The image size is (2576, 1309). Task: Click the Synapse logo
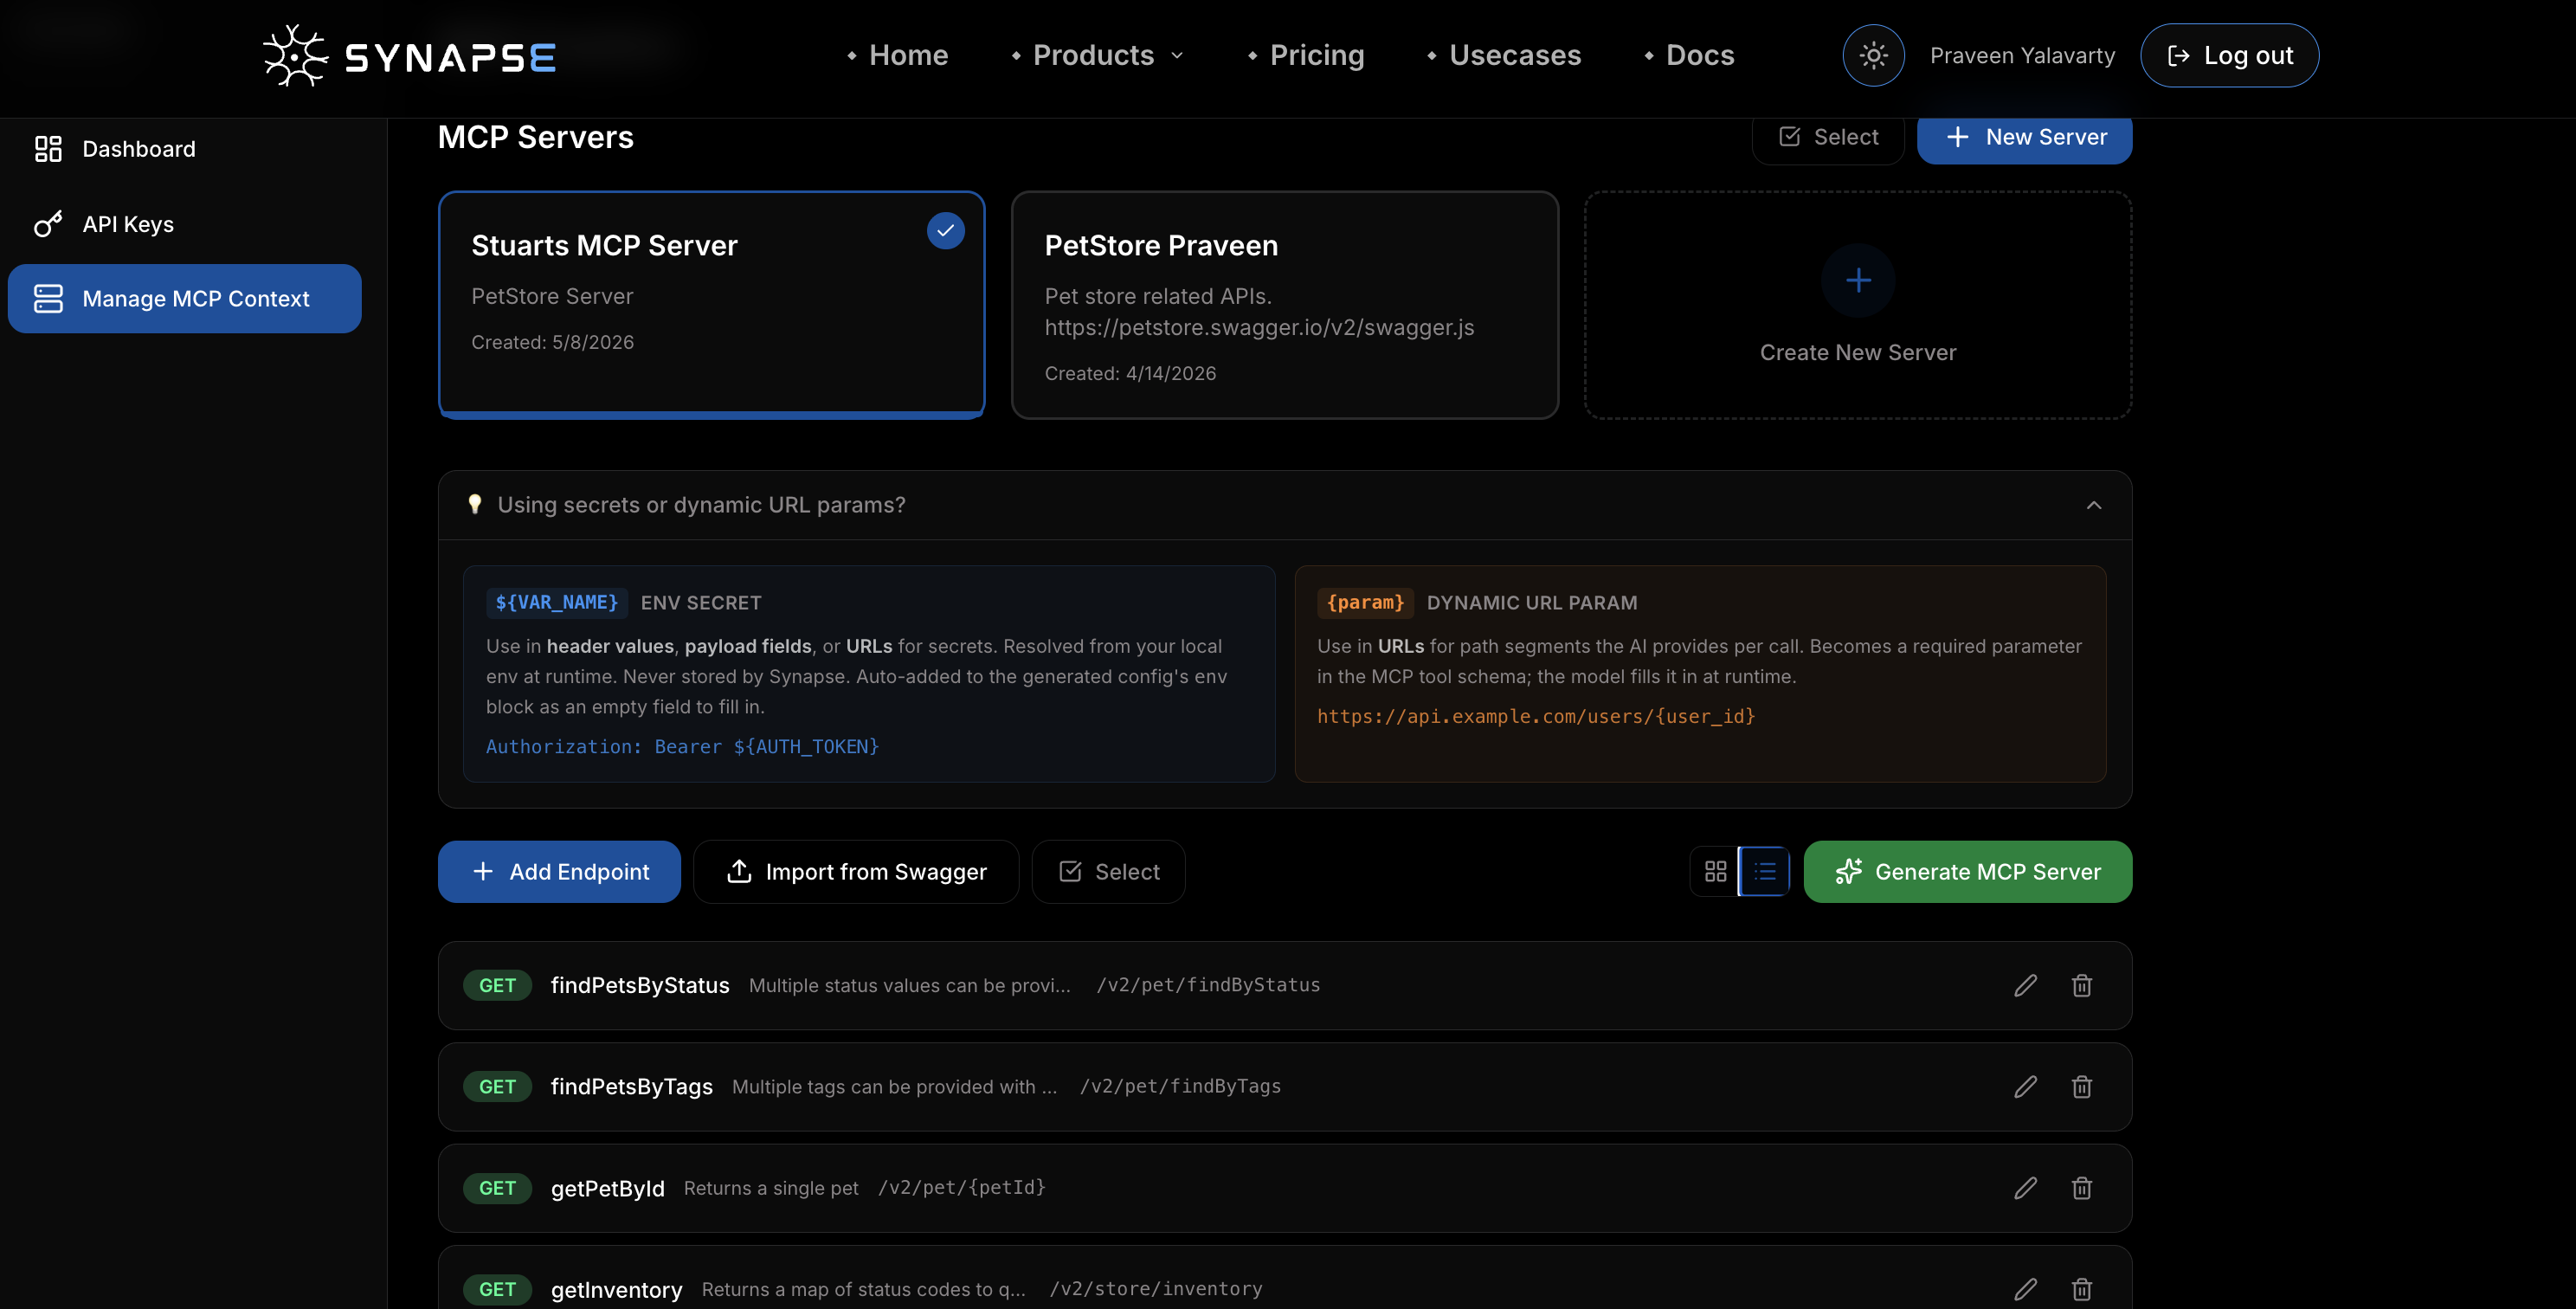tap(409, 56)
